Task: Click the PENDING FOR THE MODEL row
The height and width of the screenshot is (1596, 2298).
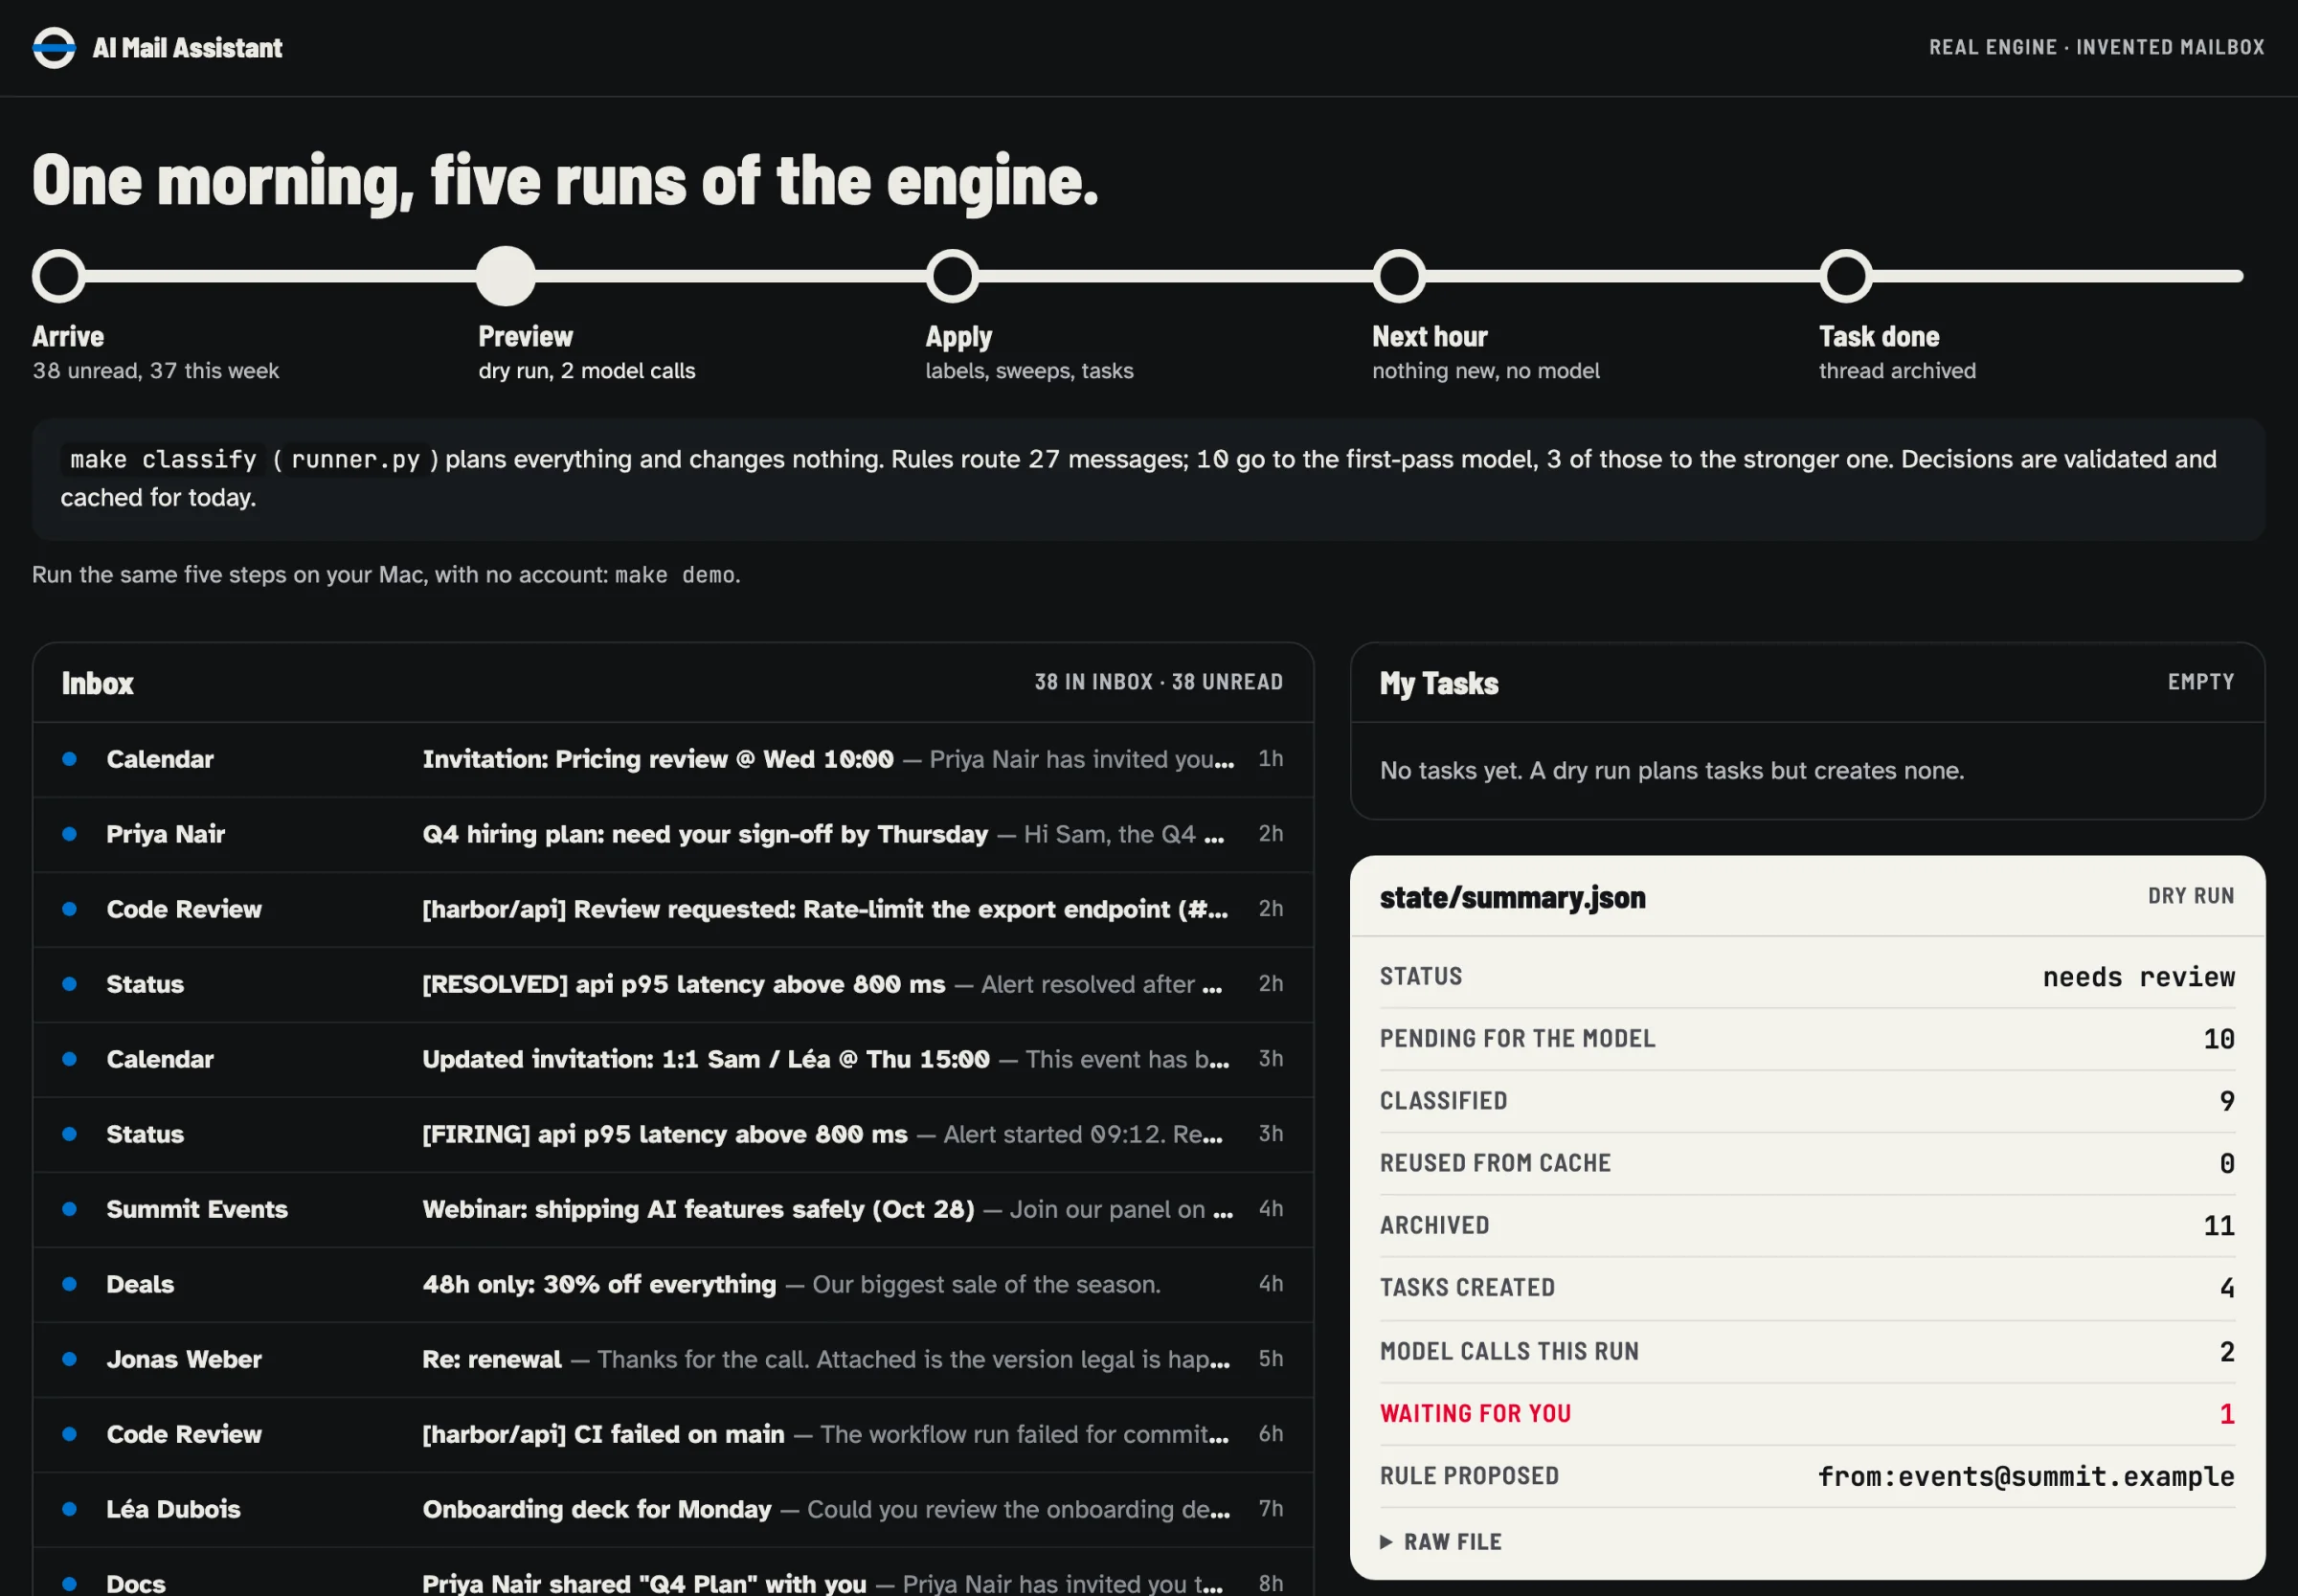Action: point(1807,1039)
